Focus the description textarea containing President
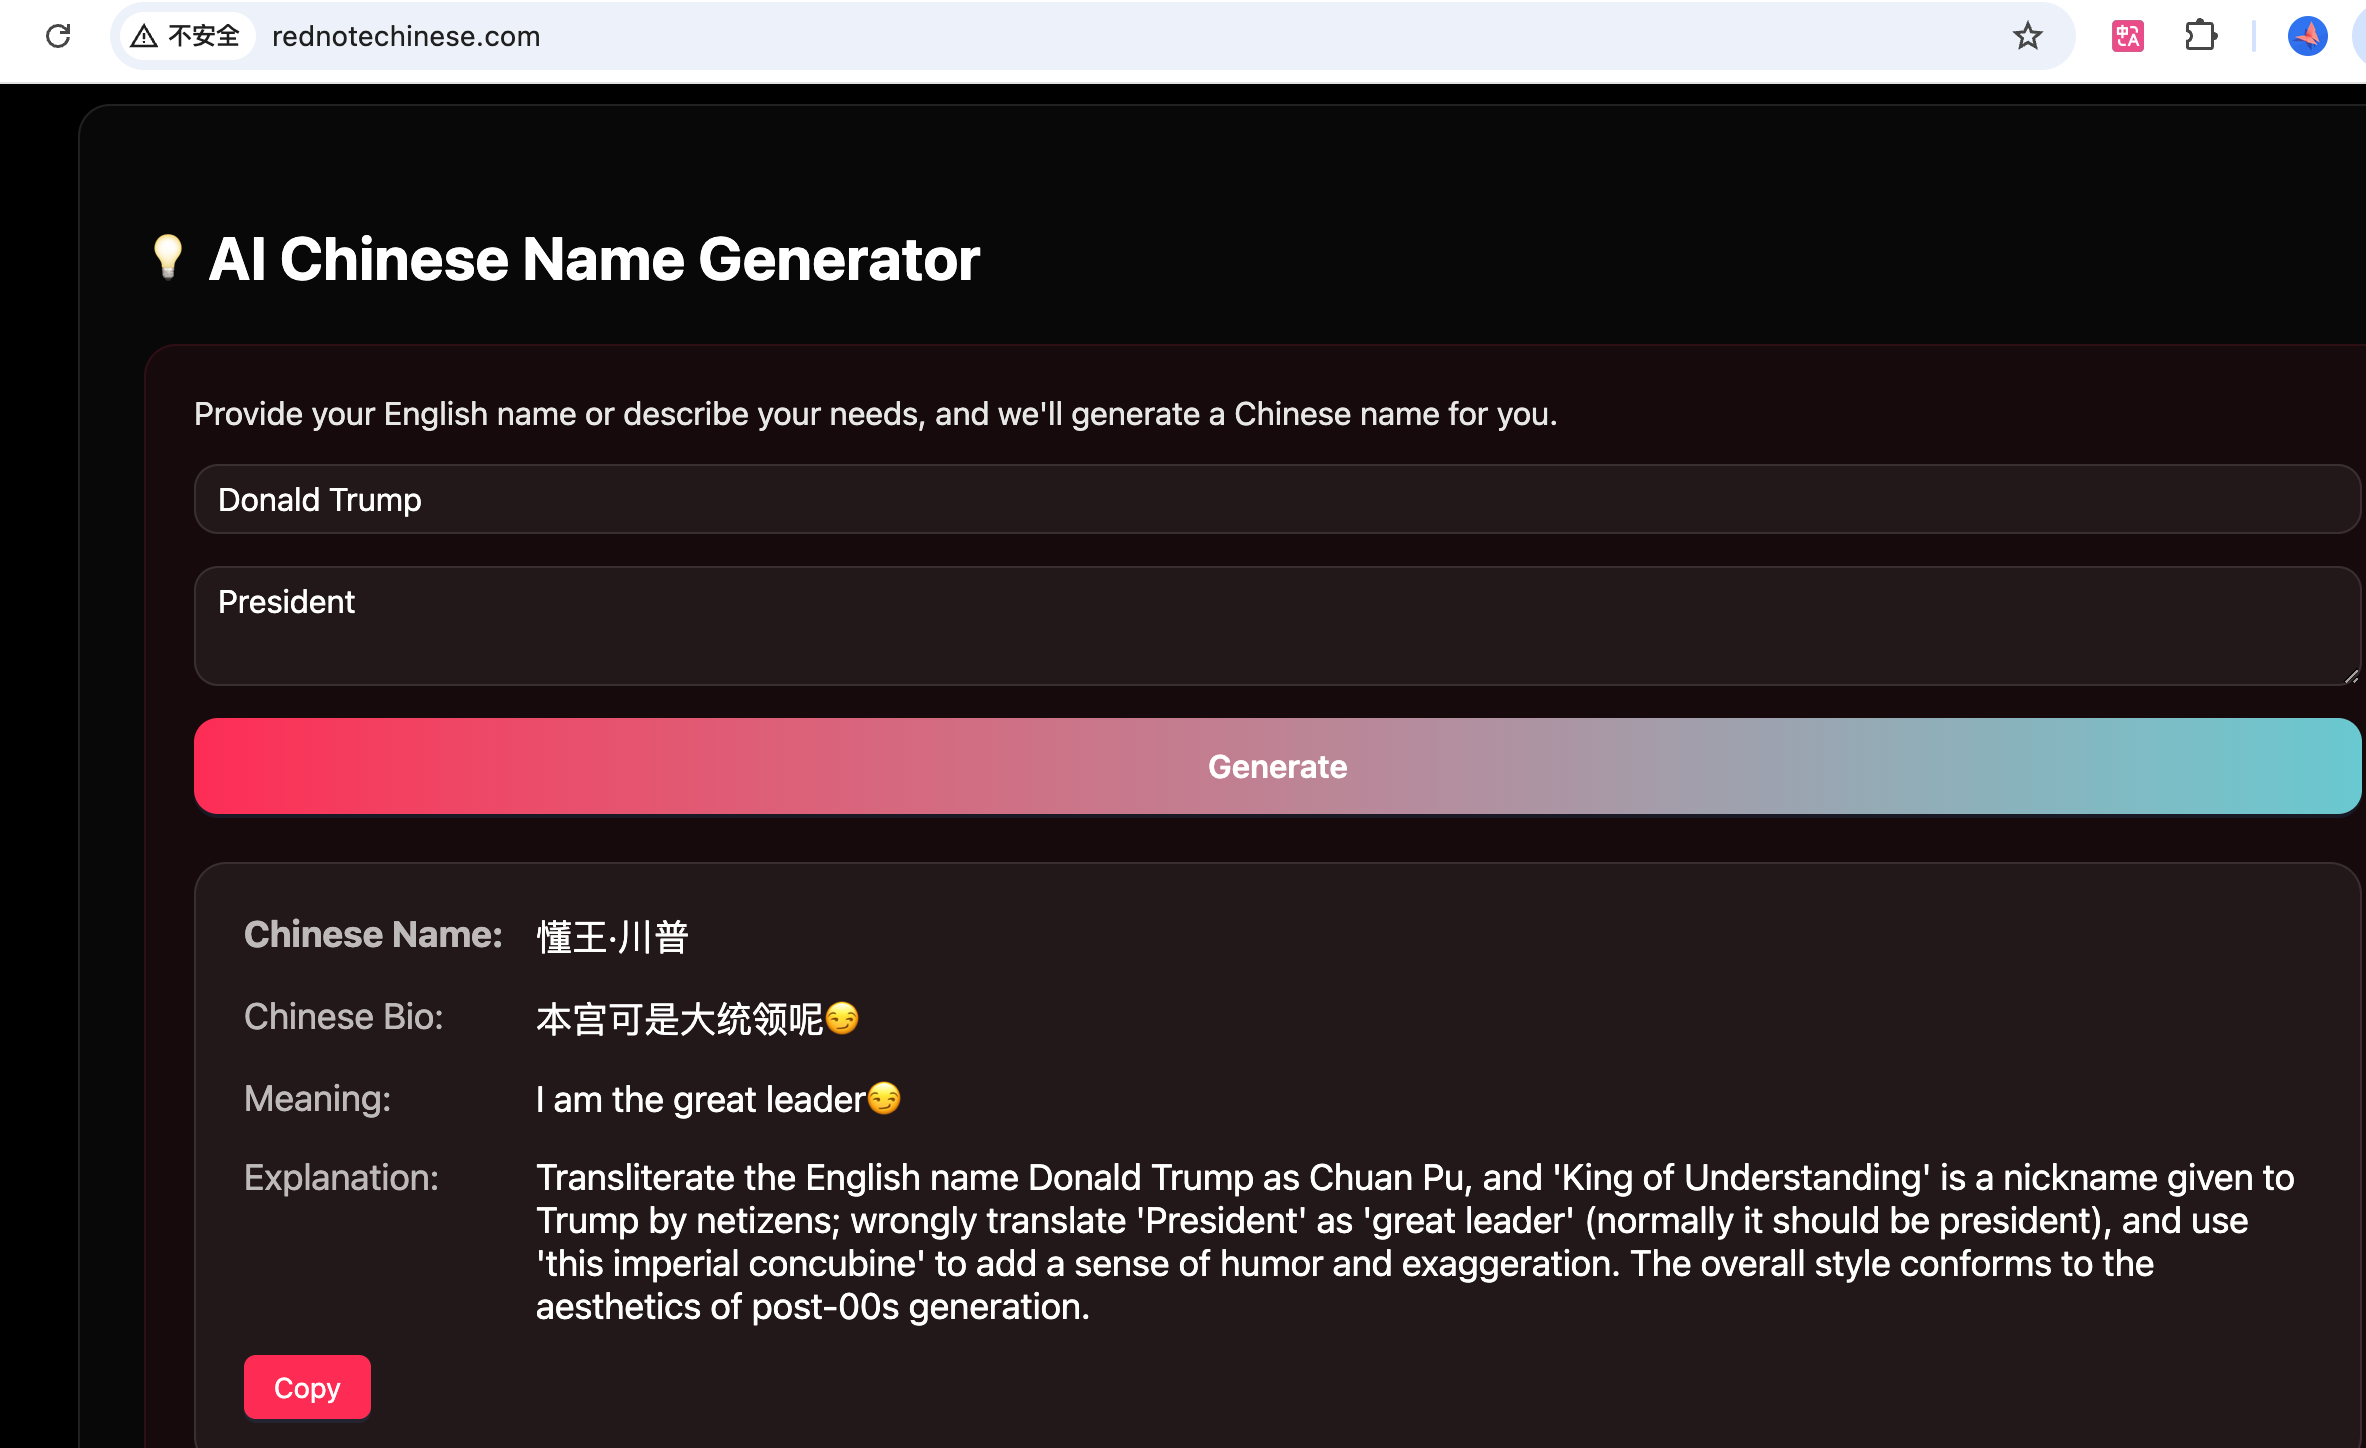Image resolution: width=2366 pixels, height=1448 pixels. 1277,626
